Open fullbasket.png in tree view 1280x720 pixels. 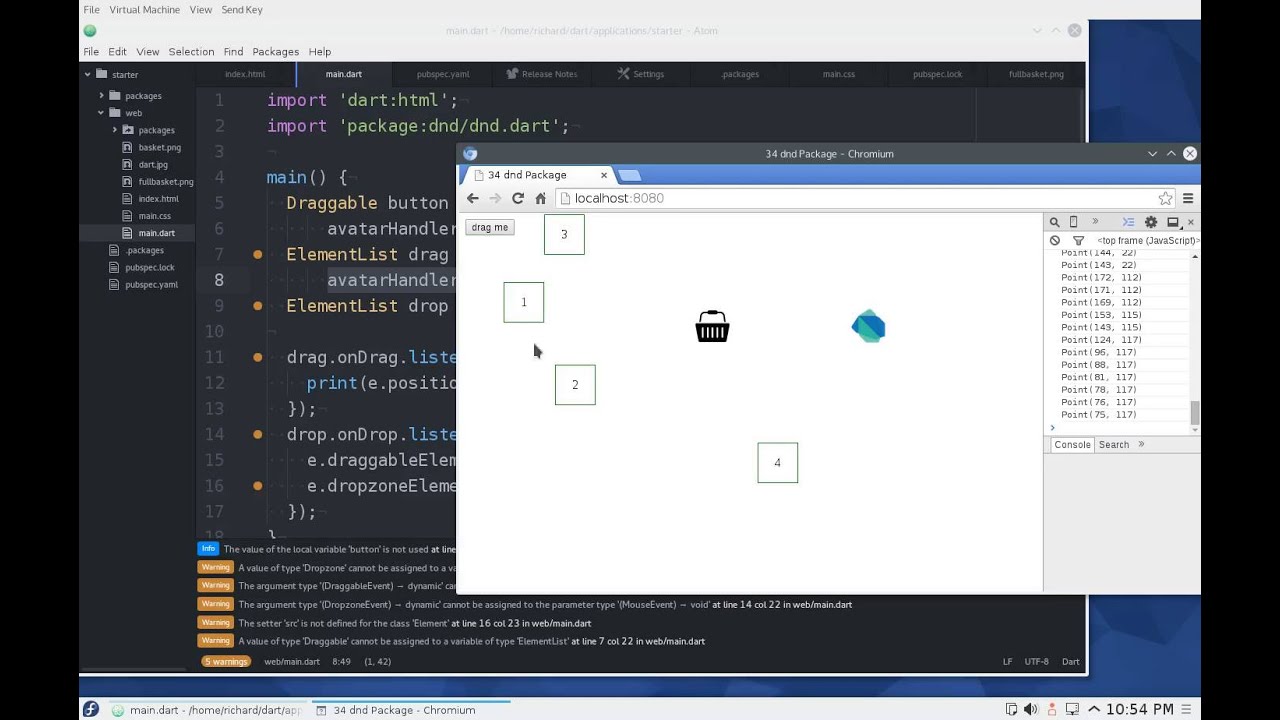[166, 182]
